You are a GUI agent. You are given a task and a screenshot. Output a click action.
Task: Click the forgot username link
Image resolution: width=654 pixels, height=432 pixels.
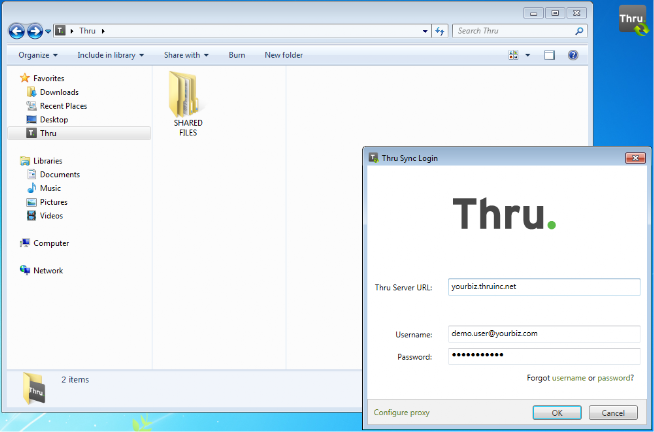coord(568,378)
